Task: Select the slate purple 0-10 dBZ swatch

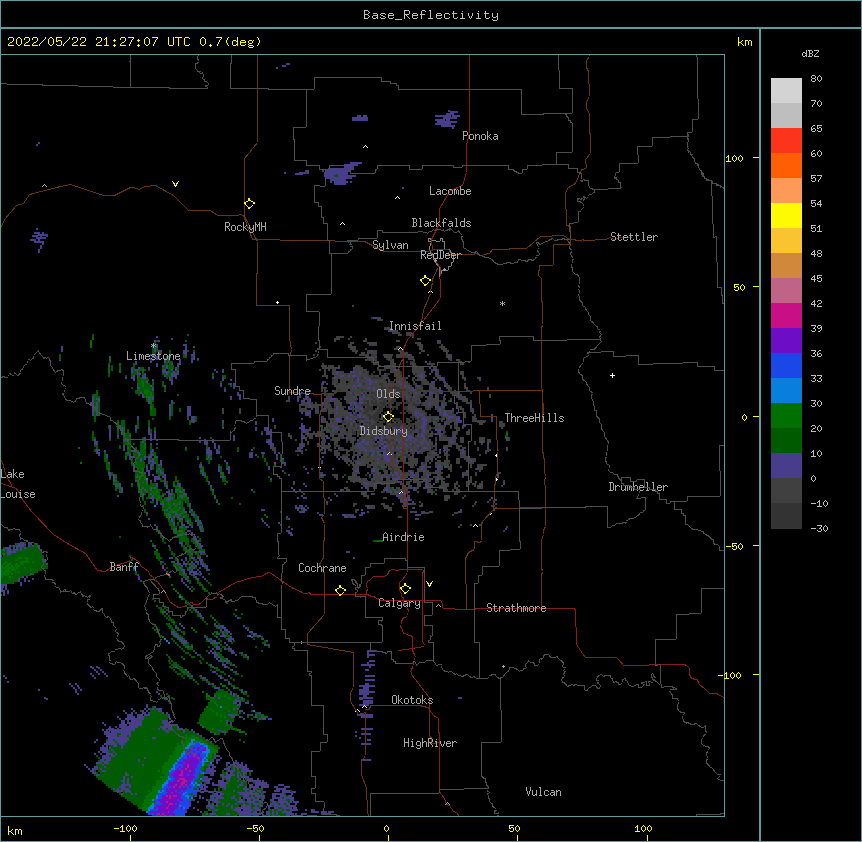Action: point(786,466)
